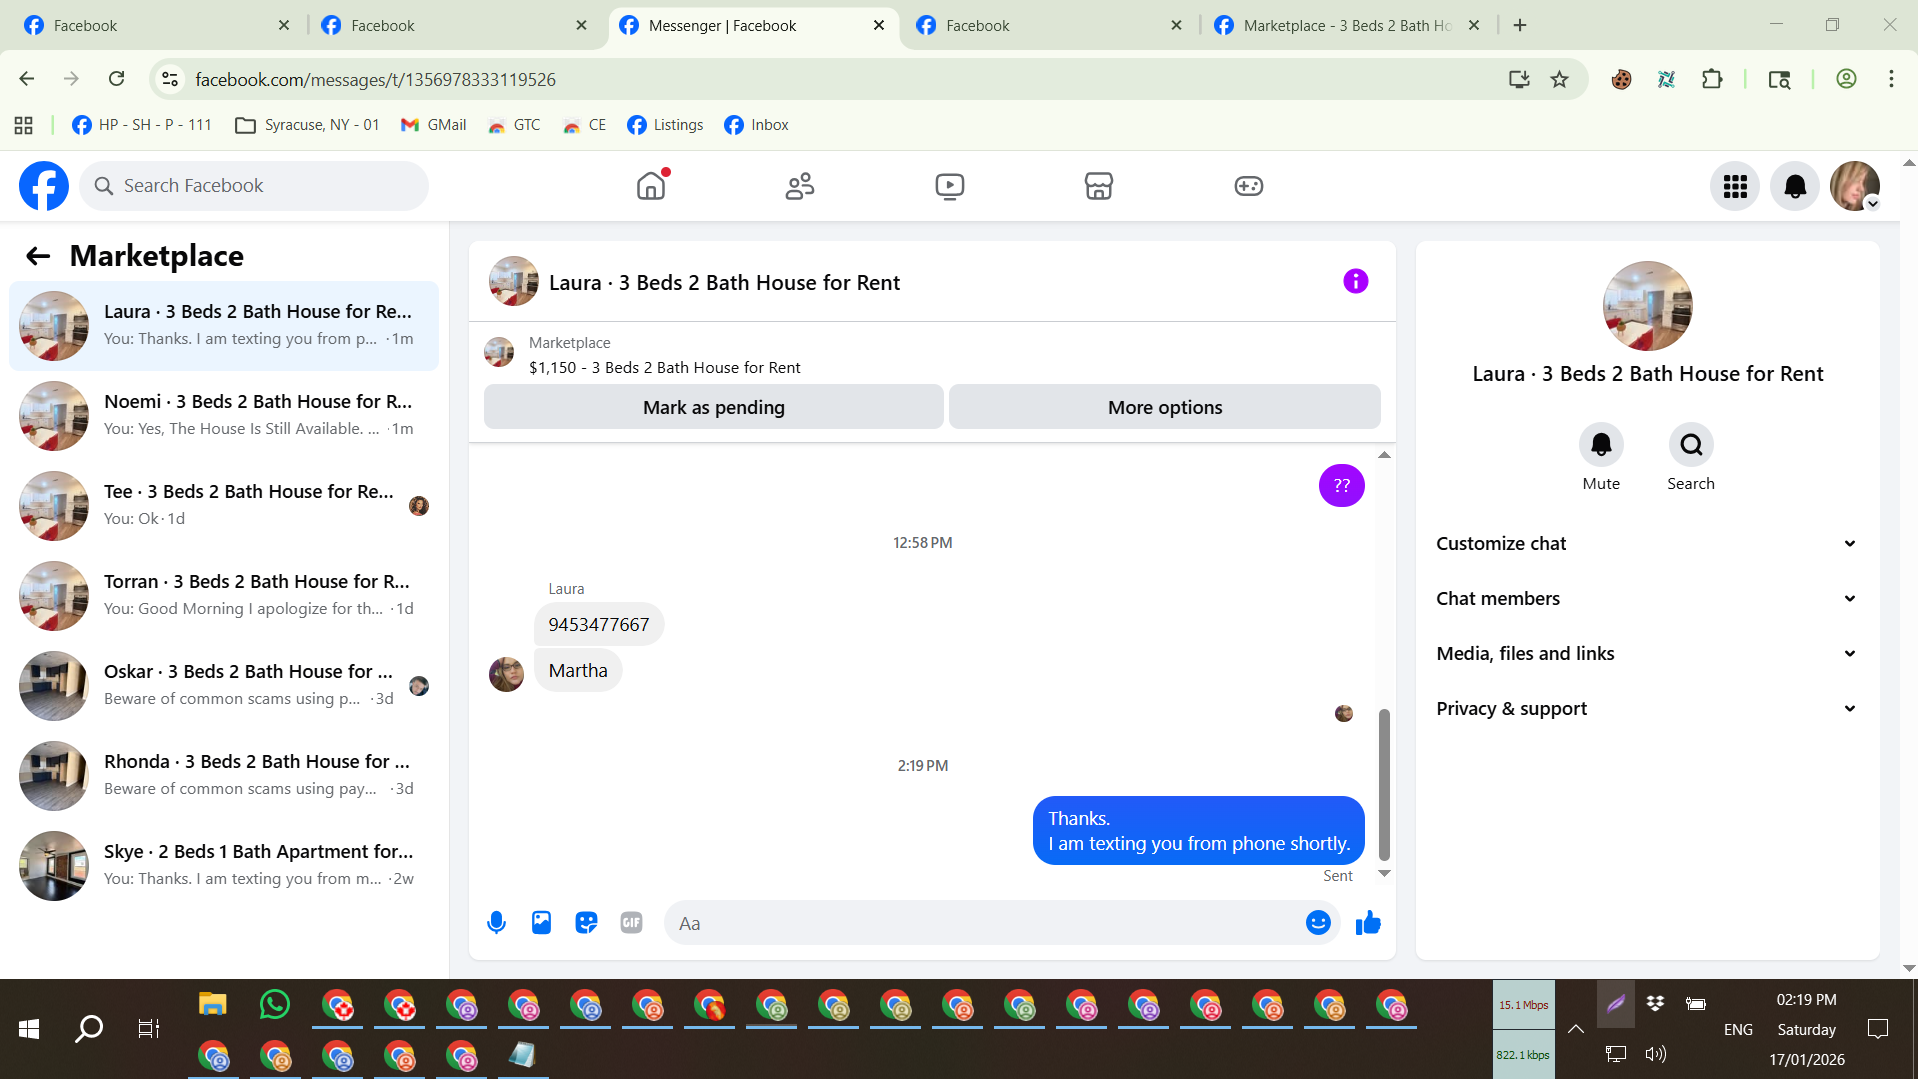Open the emoji picker in message box
Image resolution: width=1918 pixels, height=1079 pixels.
tap(1318, 923)
